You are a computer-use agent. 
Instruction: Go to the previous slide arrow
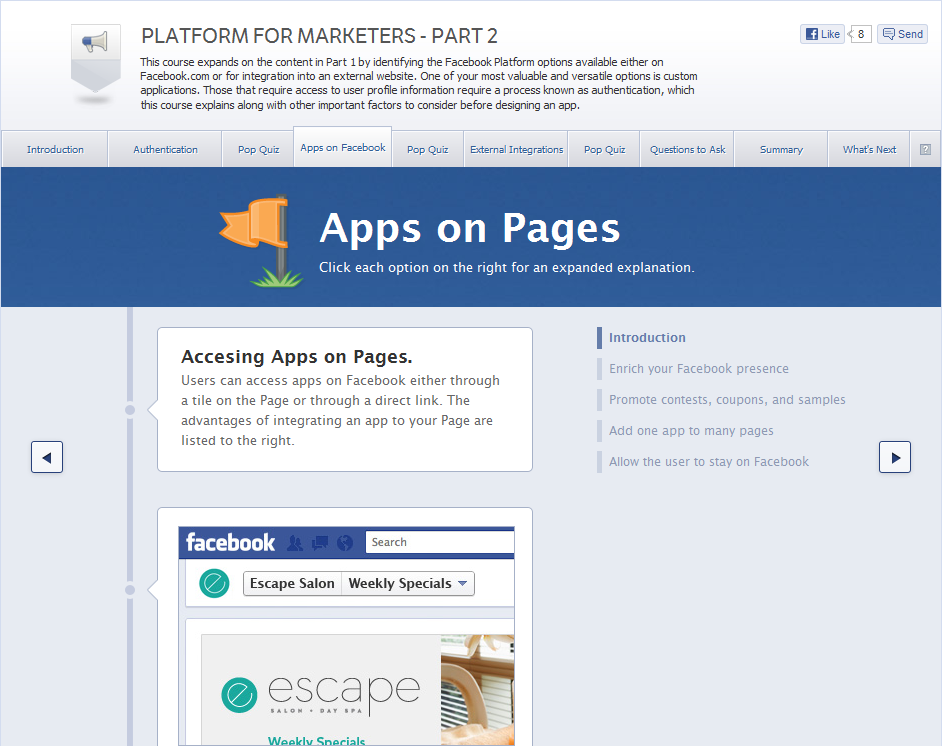point(47,457)
